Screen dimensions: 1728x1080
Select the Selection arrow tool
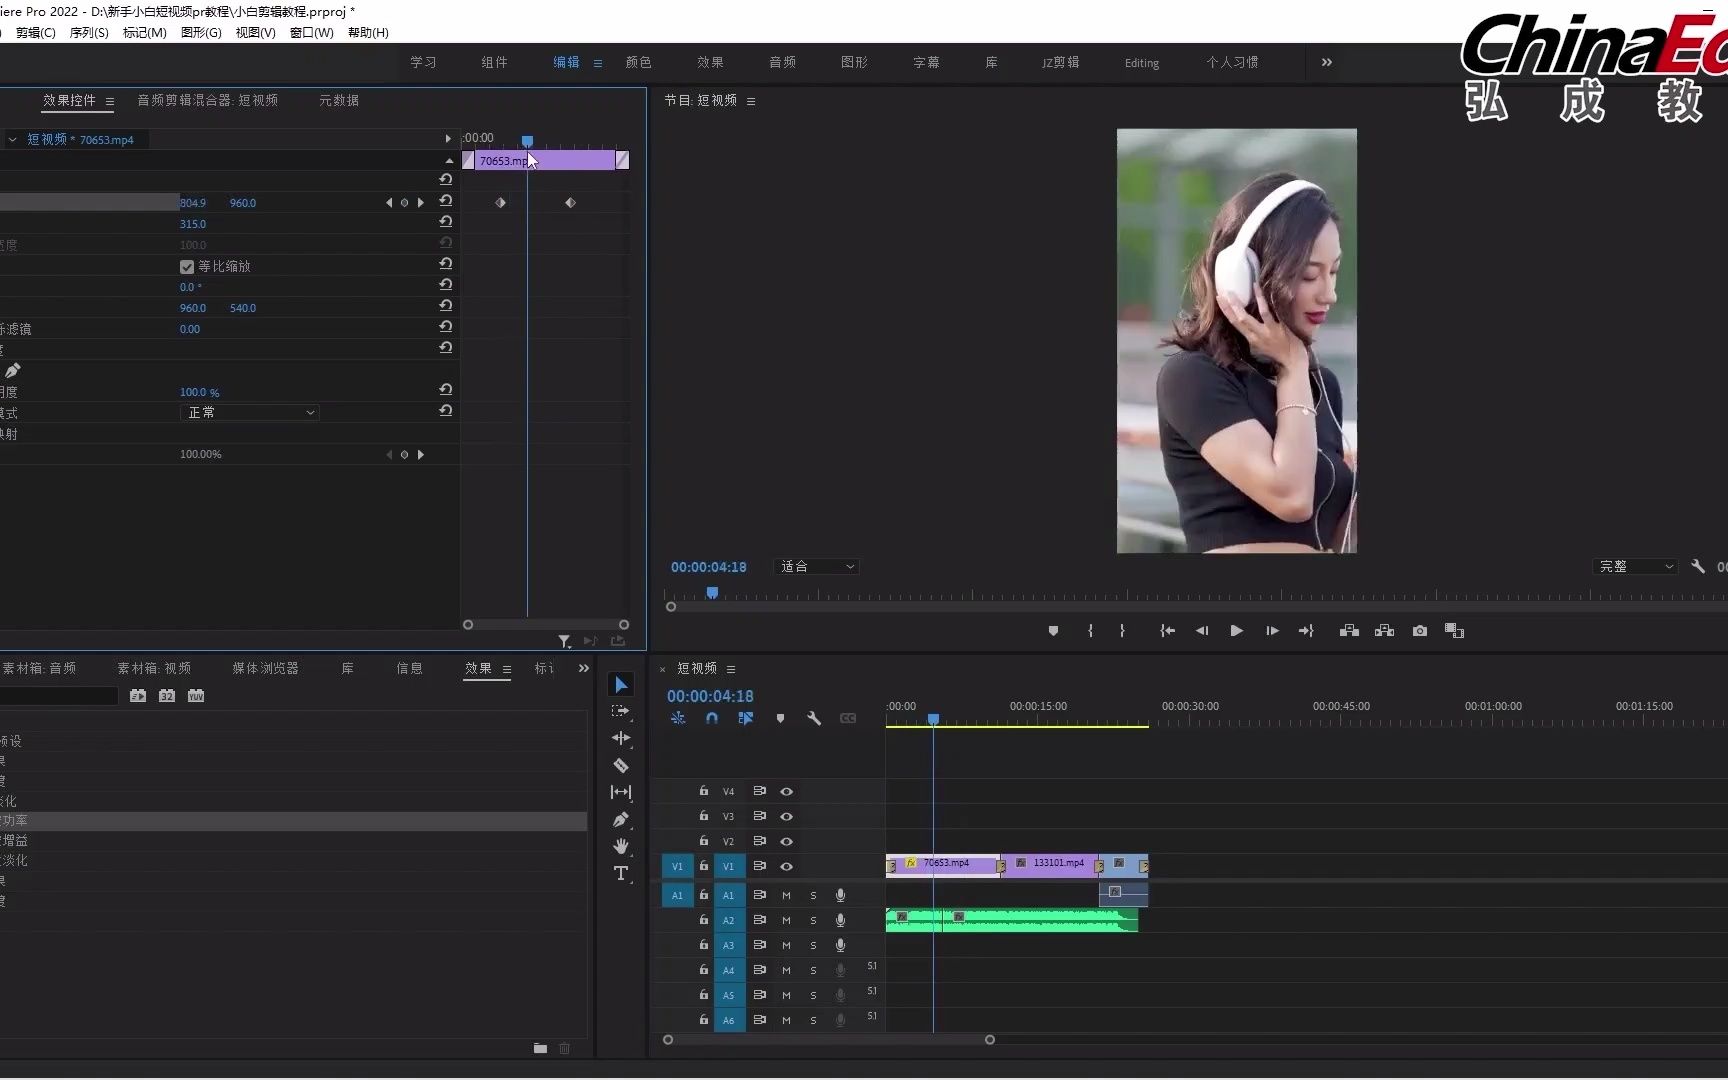pyautogui.click(x=621, y=684)
